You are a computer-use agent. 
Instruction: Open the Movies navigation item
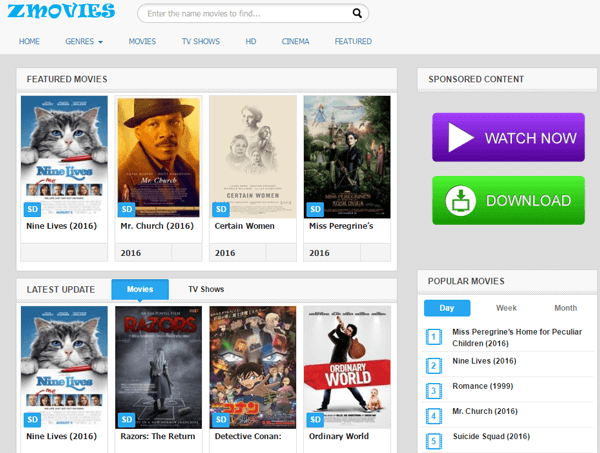142,41
